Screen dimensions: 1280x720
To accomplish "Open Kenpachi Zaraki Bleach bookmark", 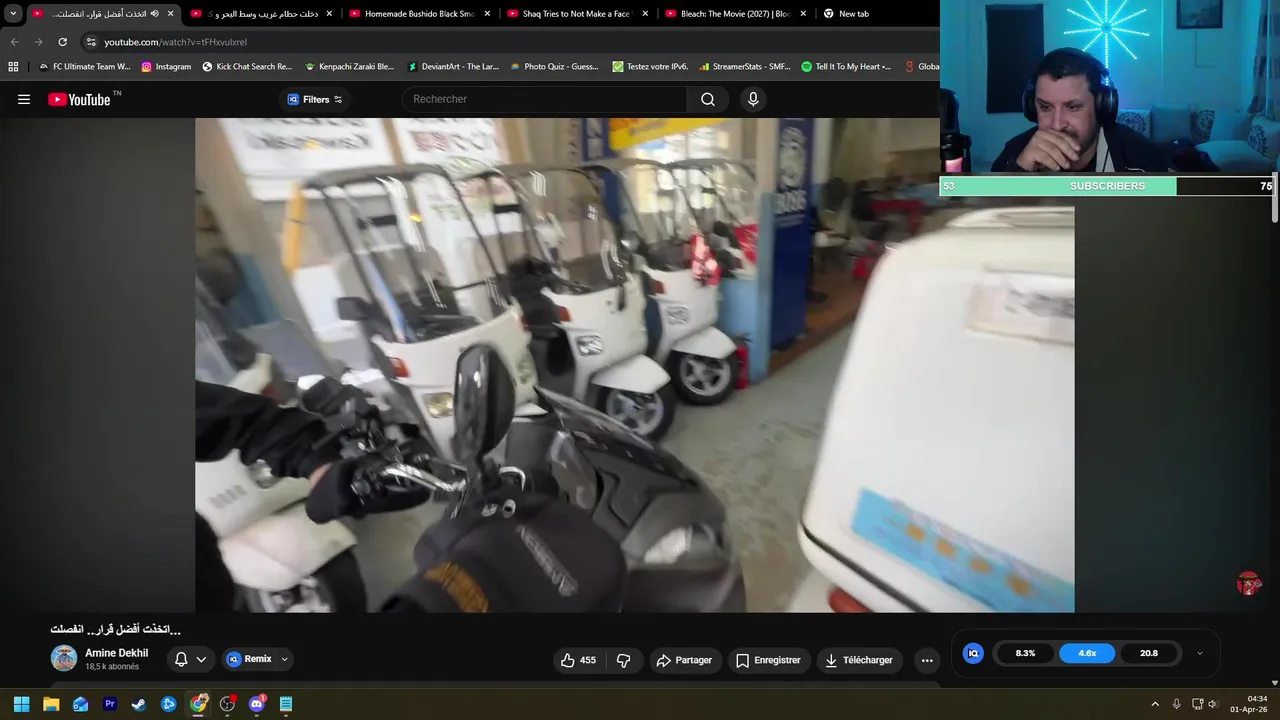I will [x=349, y=67].
